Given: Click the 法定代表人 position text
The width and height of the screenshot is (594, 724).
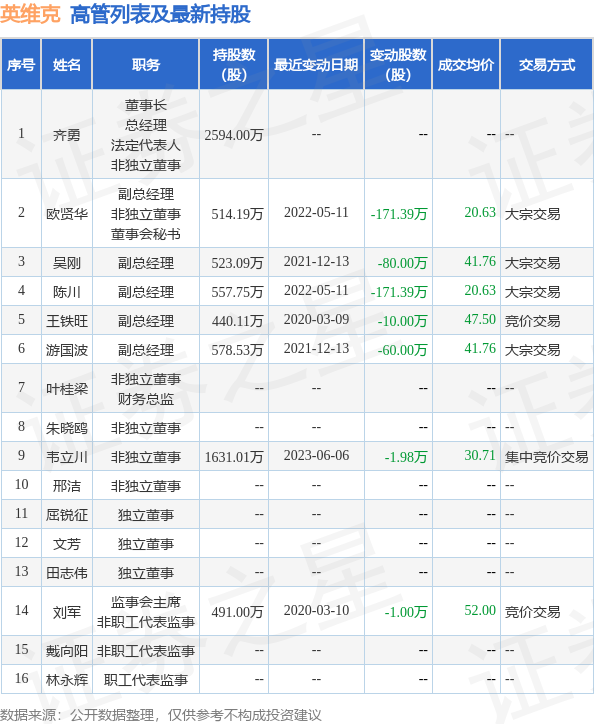Looking at the screenshot, I should pos(145,145).
